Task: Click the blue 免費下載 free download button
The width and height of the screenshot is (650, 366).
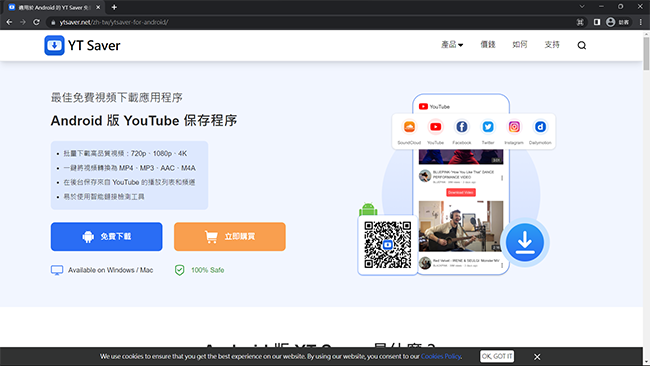Action: pos(107,237)
